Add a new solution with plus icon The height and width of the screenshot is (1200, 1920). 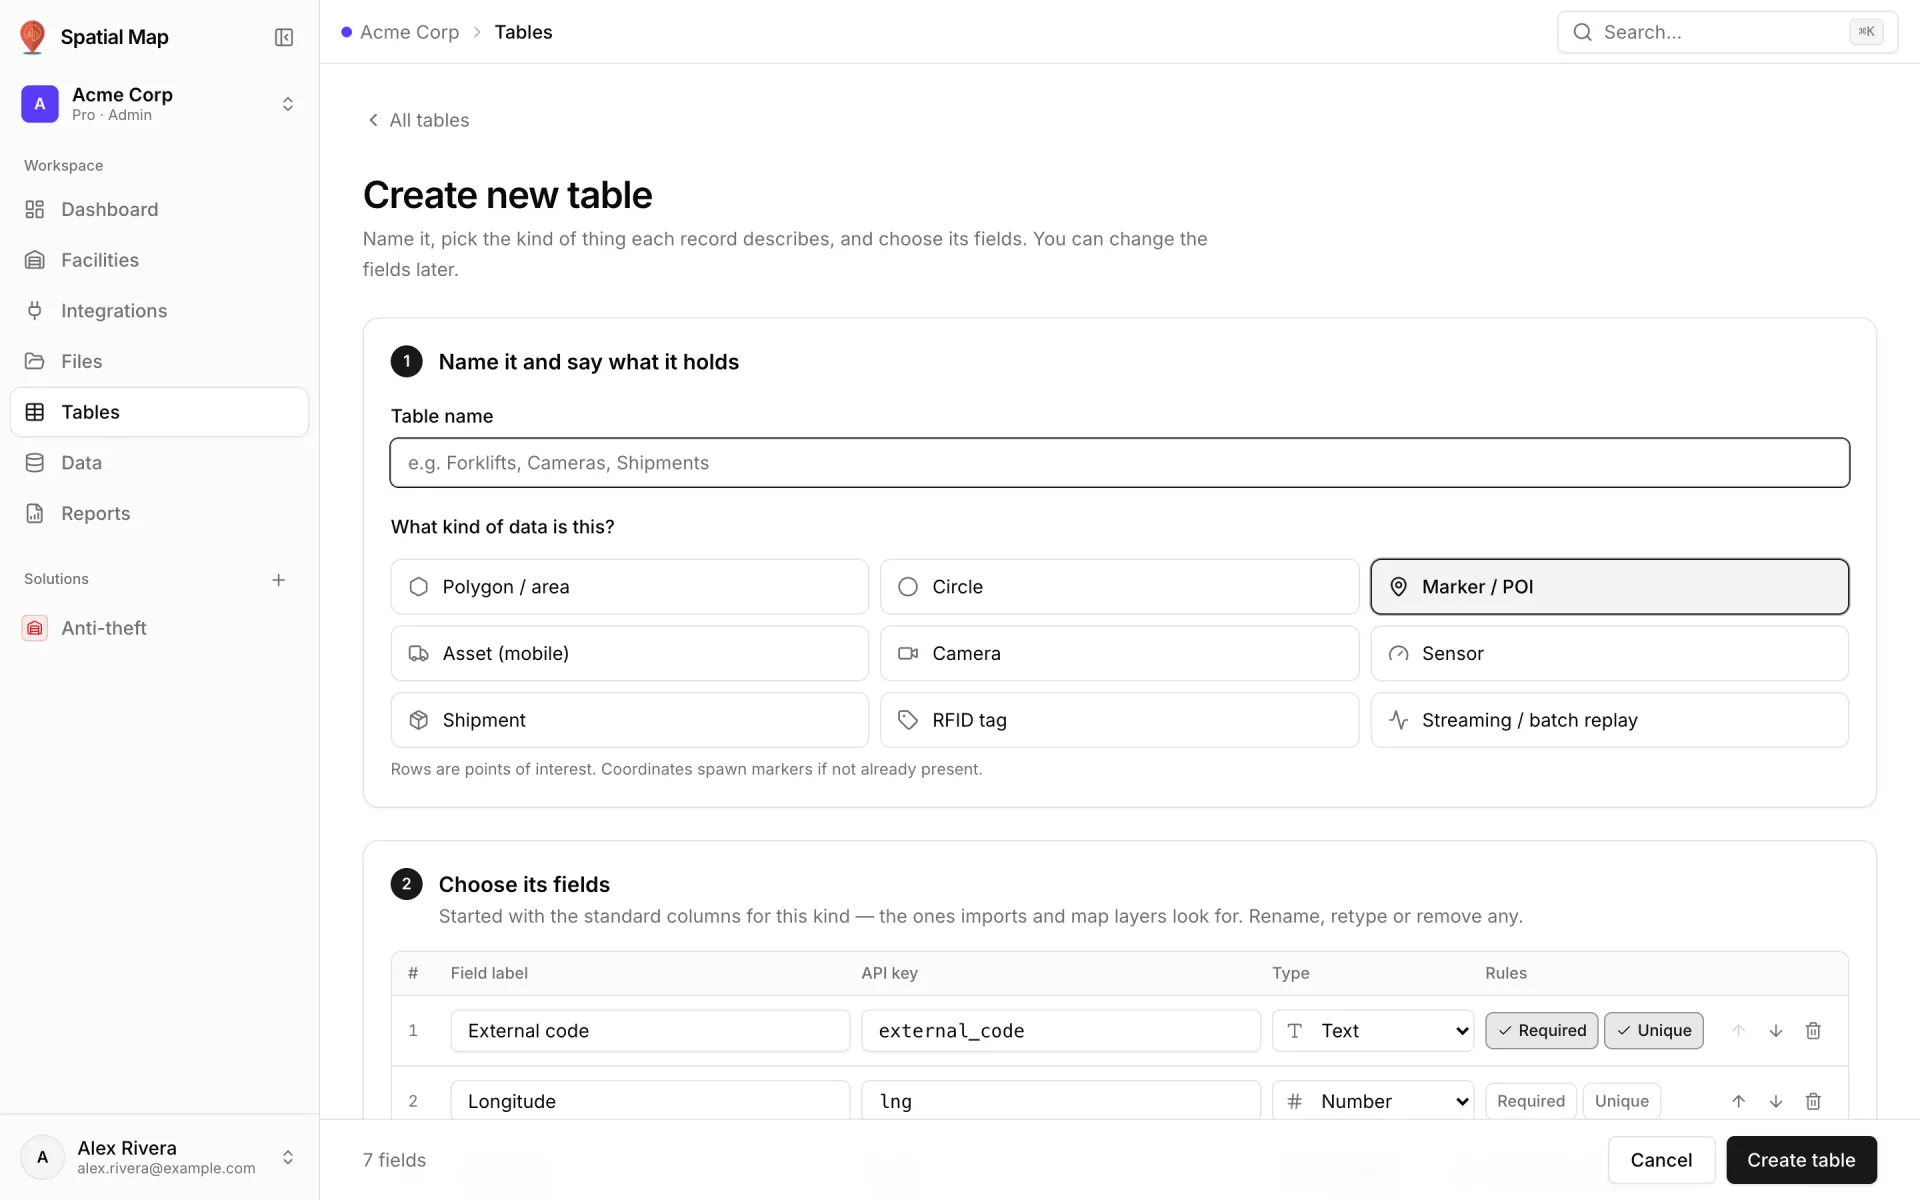coord(279,580)
